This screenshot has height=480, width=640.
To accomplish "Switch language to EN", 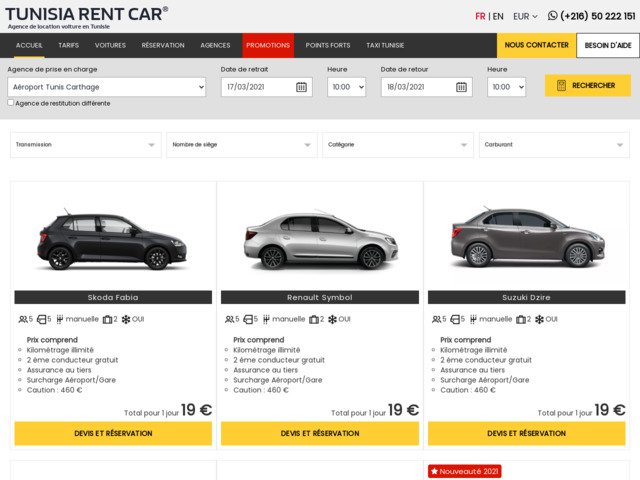I will coord(498,16).
